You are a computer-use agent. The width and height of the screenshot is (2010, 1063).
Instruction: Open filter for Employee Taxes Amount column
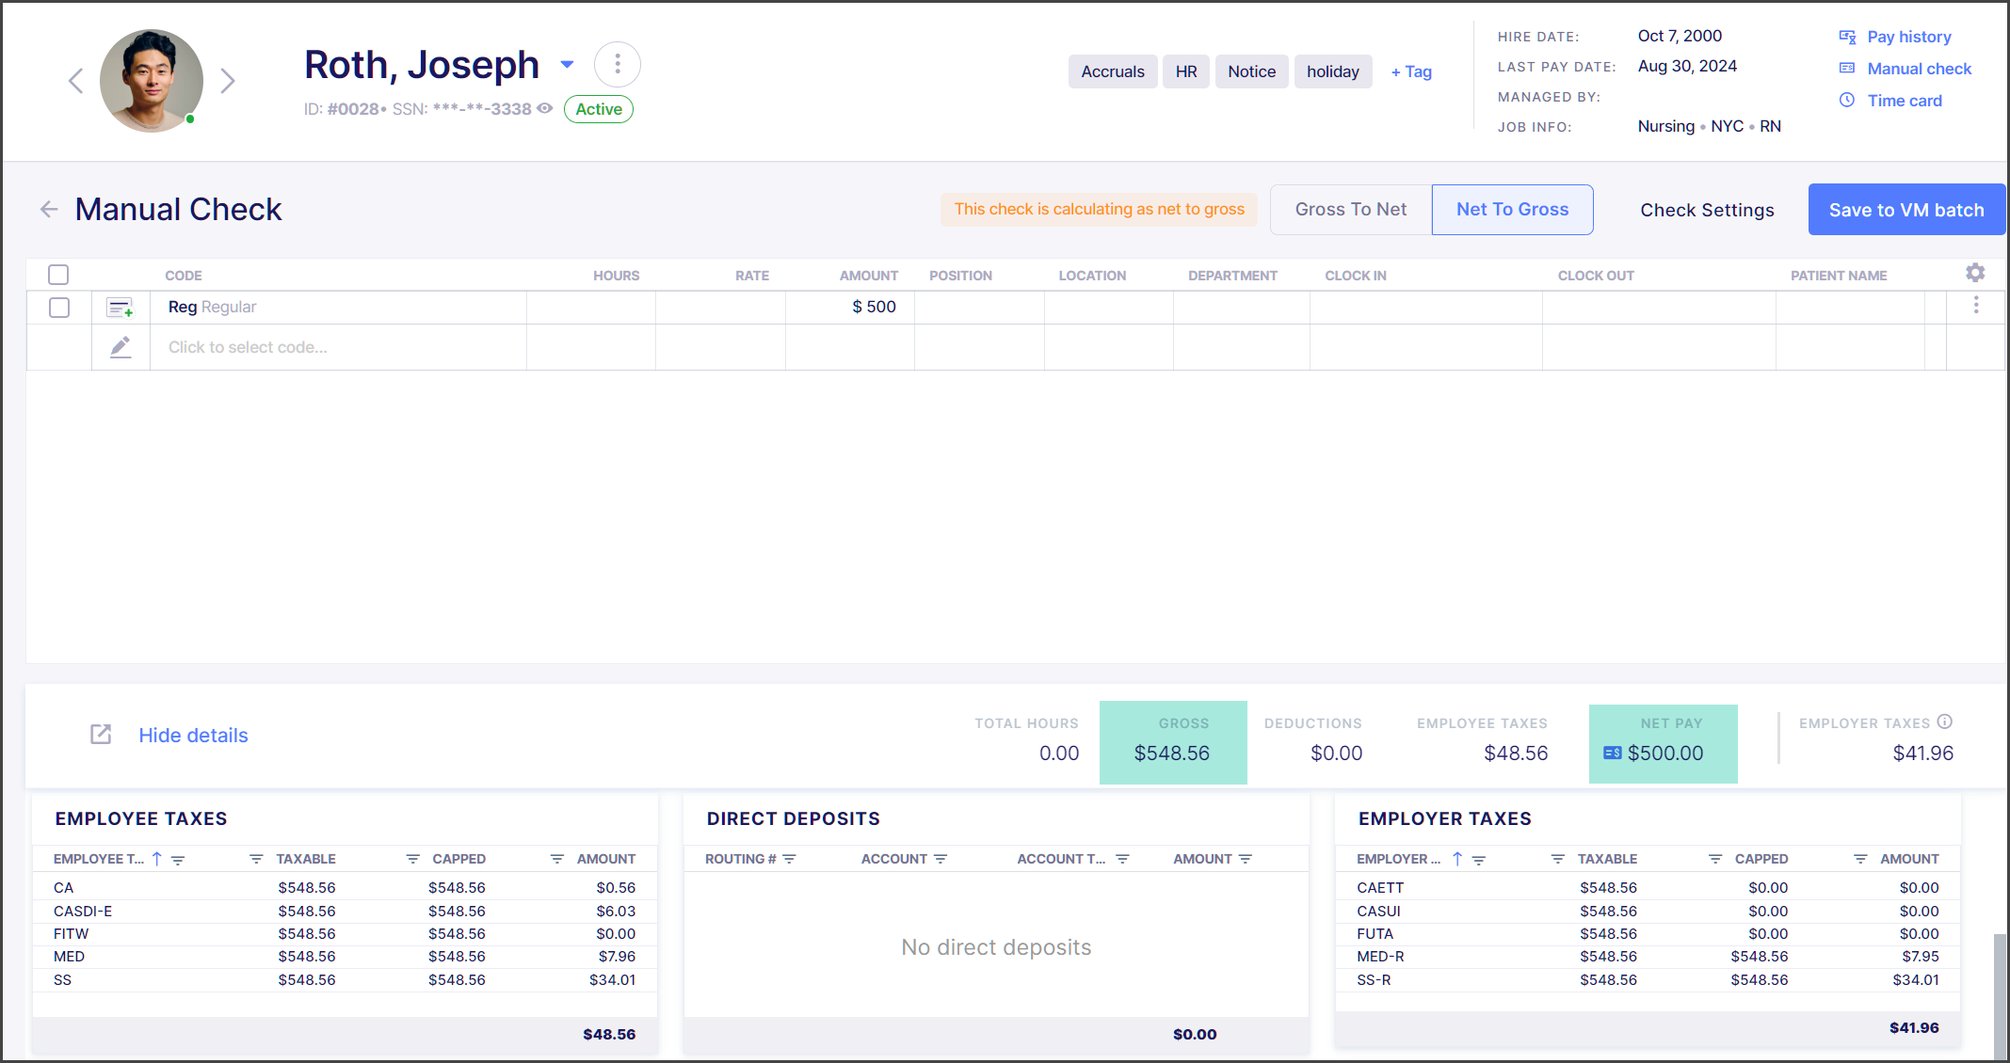(x=557, y=859)
